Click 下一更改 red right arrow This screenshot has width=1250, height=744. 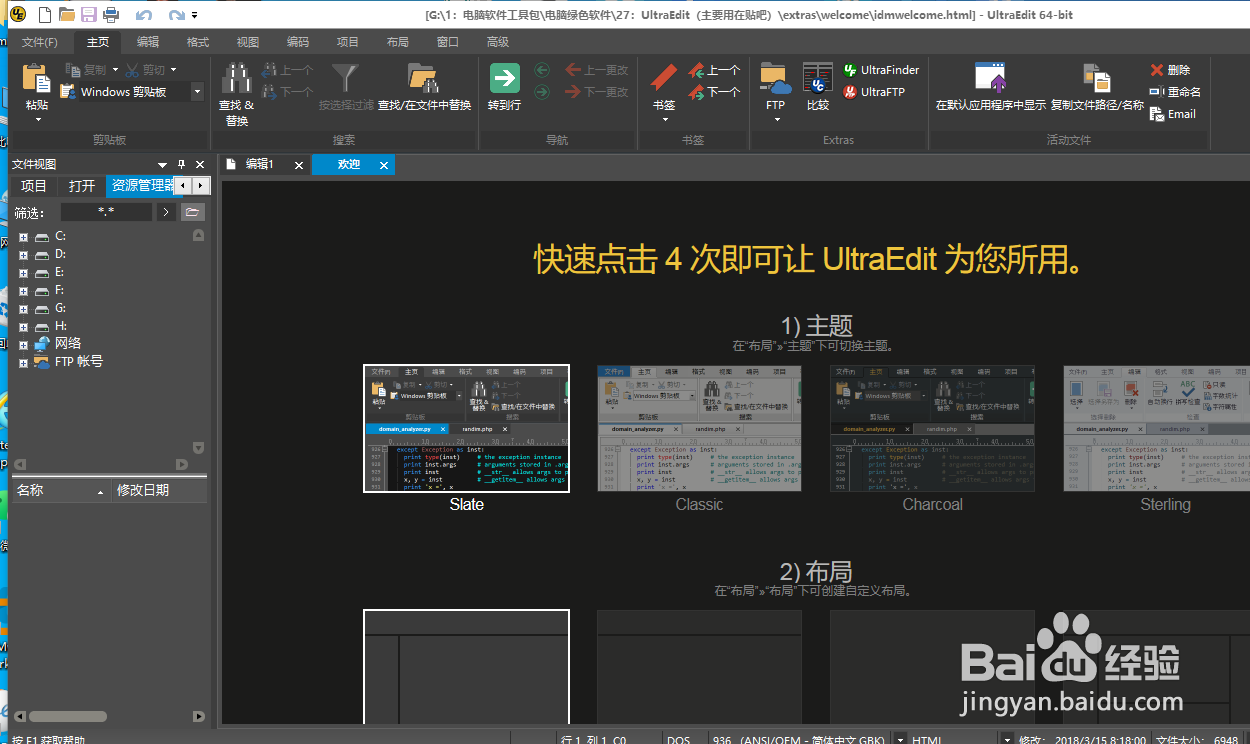596,92
